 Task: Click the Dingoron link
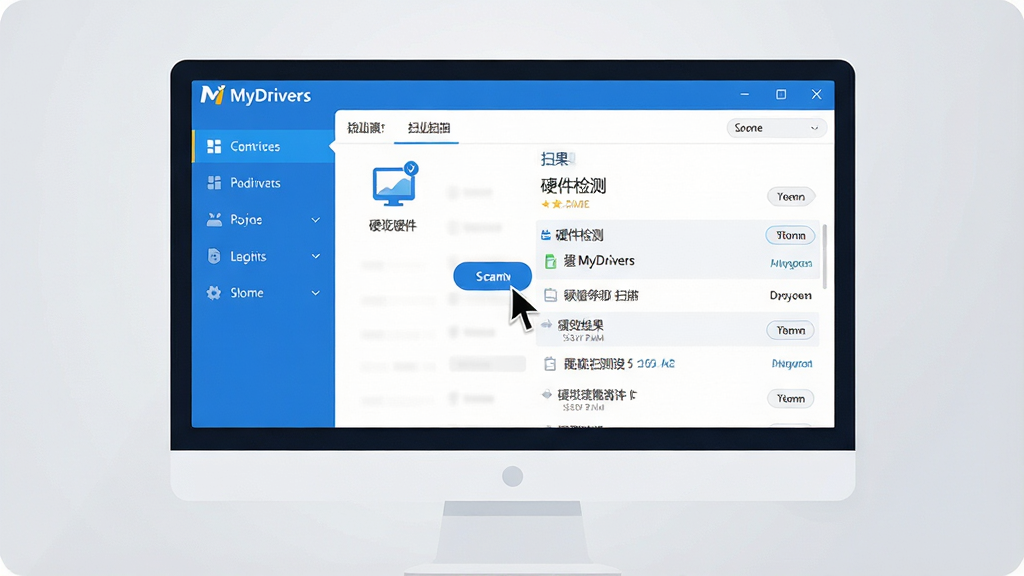point(792,364)
